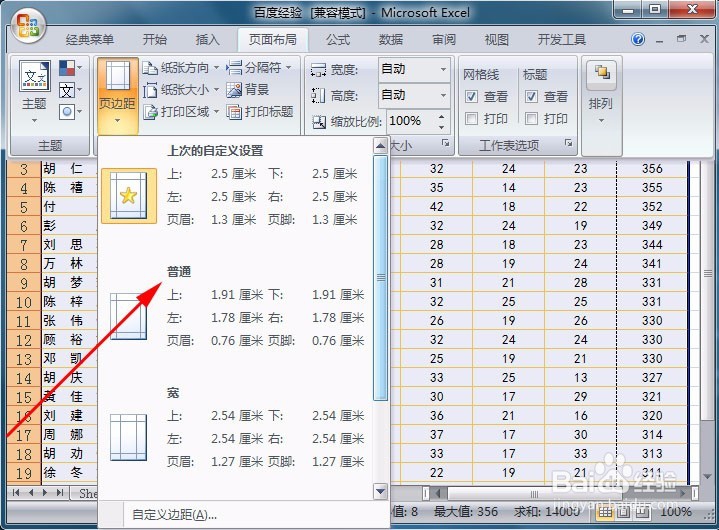Image resolution: width=719 pixels, height=530 pixels.
Task: Select row header 3
Action: (24, 169)
